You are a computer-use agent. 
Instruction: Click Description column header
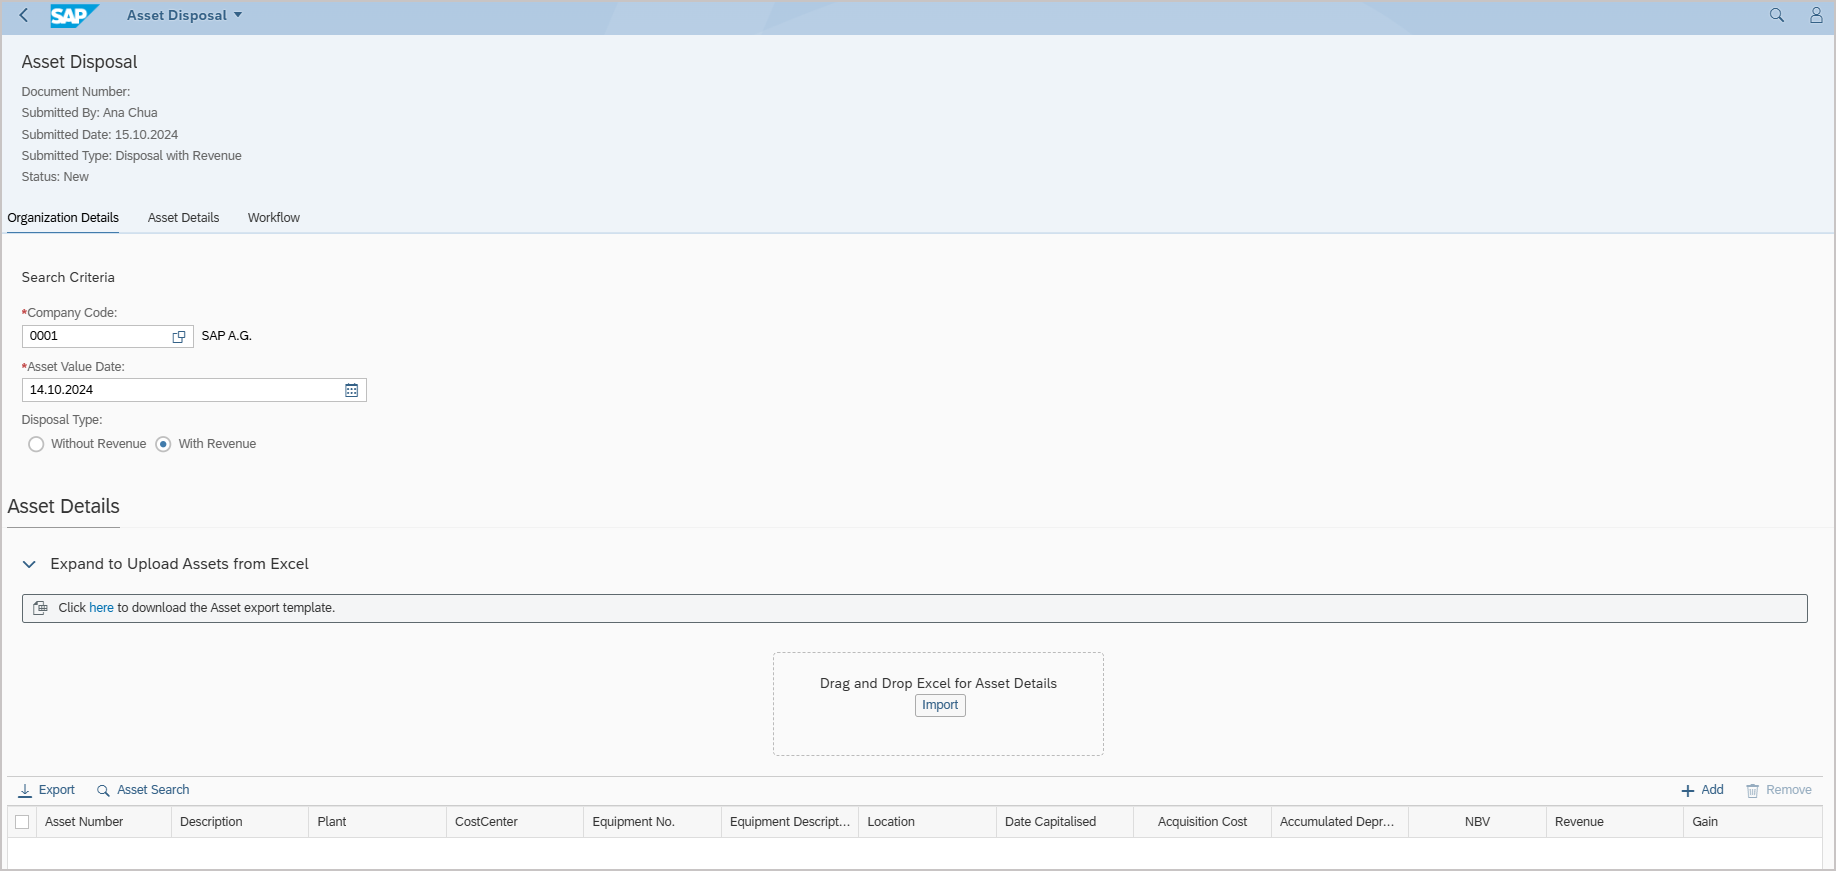[240, 822]
